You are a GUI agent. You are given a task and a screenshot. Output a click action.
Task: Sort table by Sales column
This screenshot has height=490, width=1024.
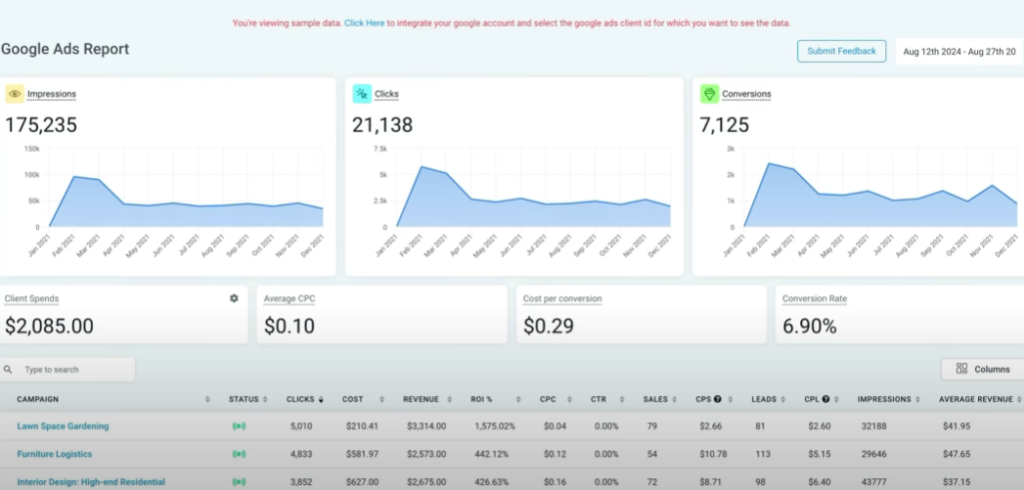(x=673, y=399)
